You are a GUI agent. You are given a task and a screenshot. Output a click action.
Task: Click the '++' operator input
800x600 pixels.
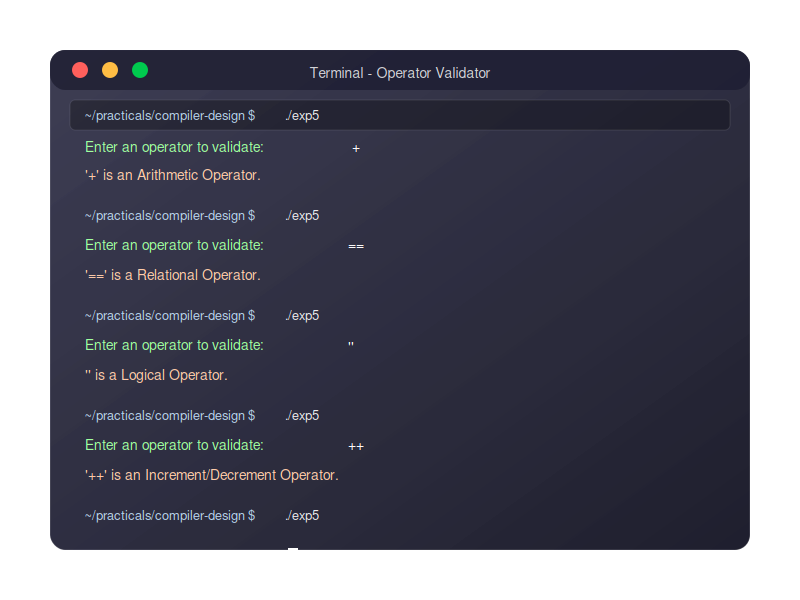tap(356, 446)
